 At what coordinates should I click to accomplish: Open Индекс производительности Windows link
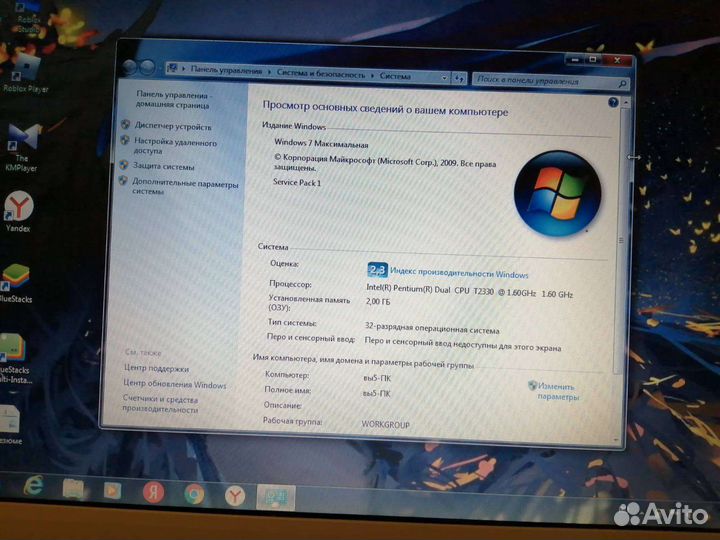tap(459, 274)
